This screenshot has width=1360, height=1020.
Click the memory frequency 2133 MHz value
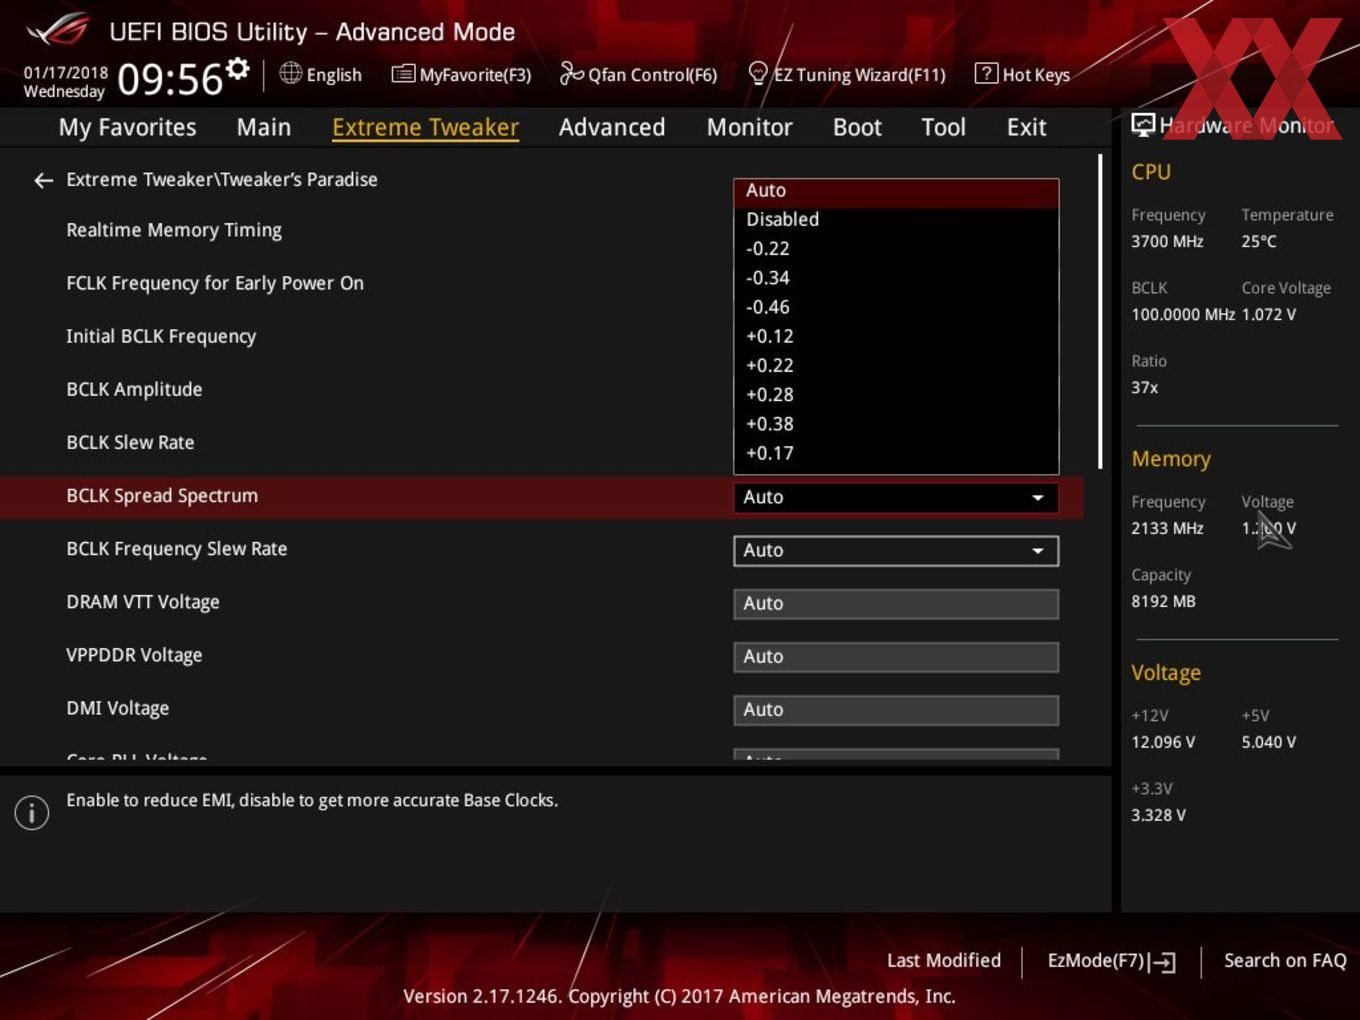(x=1167, y=529)
